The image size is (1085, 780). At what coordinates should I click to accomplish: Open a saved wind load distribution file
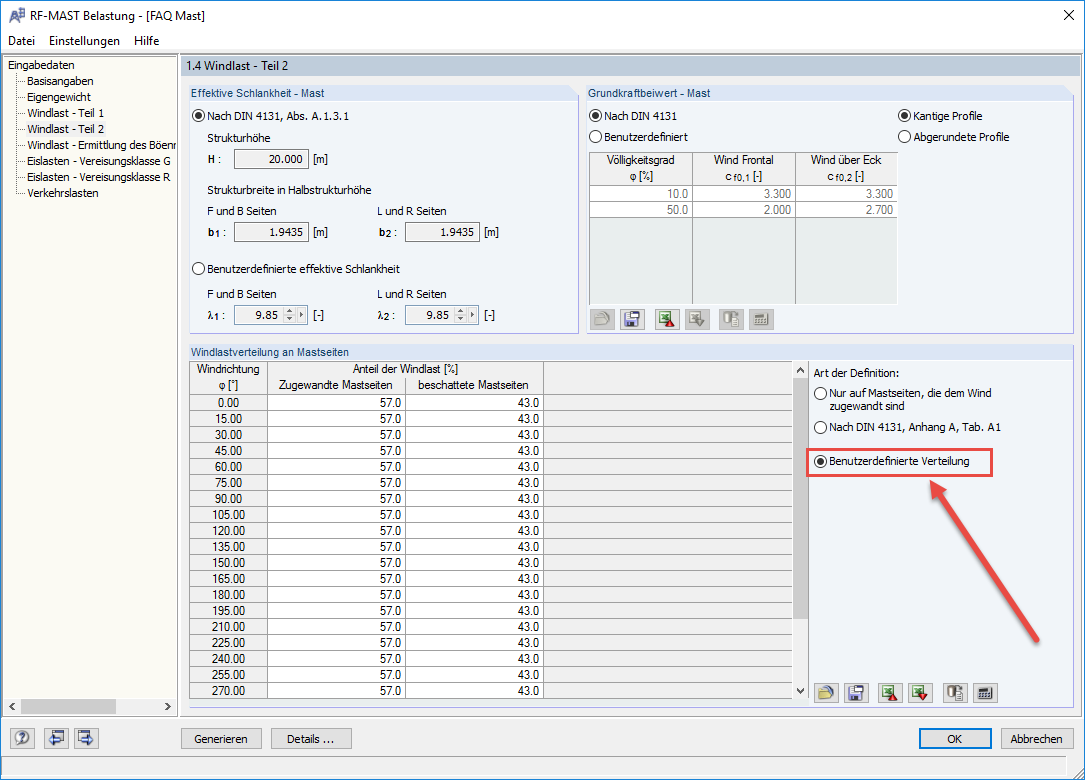pyautogui.click(x=826, y=692)
